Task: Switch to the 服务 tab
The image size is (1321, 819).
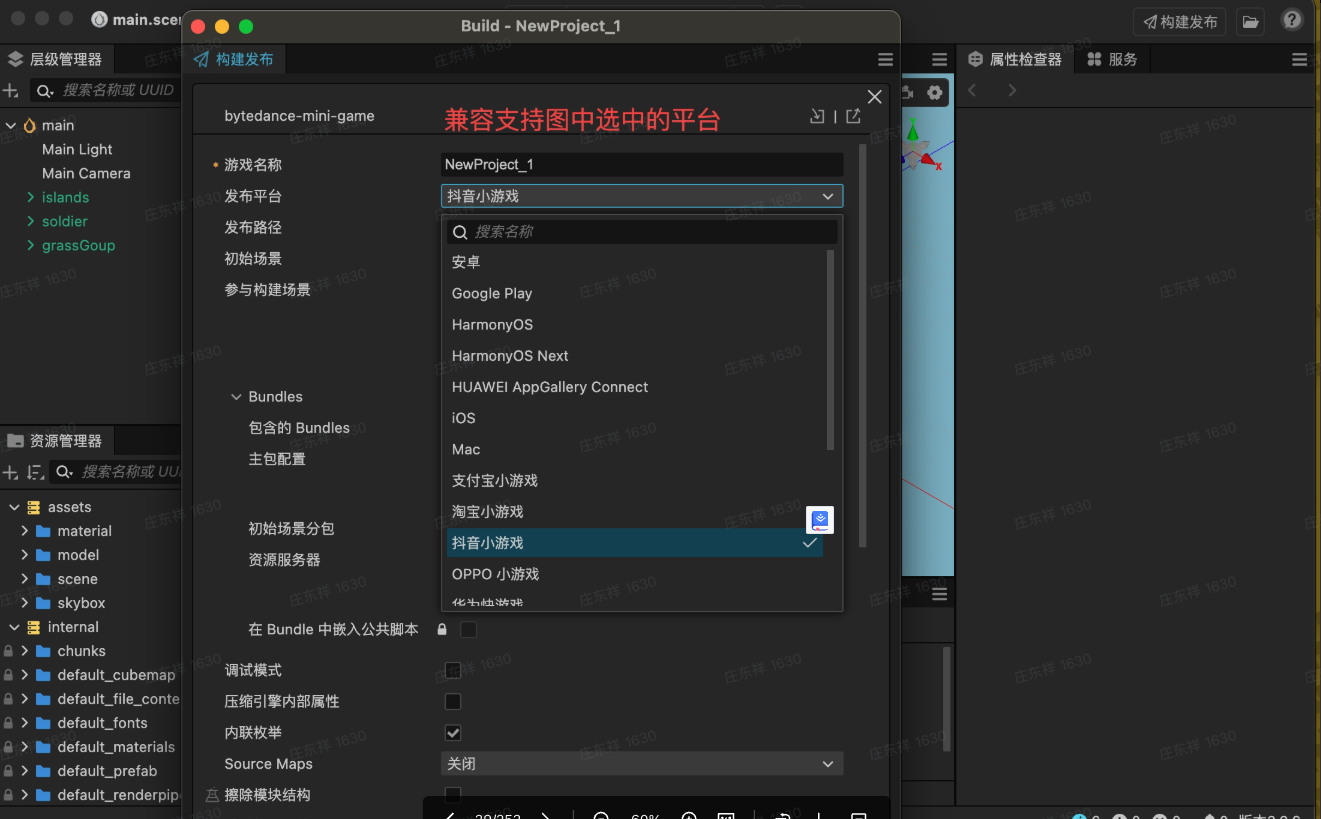Action: pos(1113,60)
